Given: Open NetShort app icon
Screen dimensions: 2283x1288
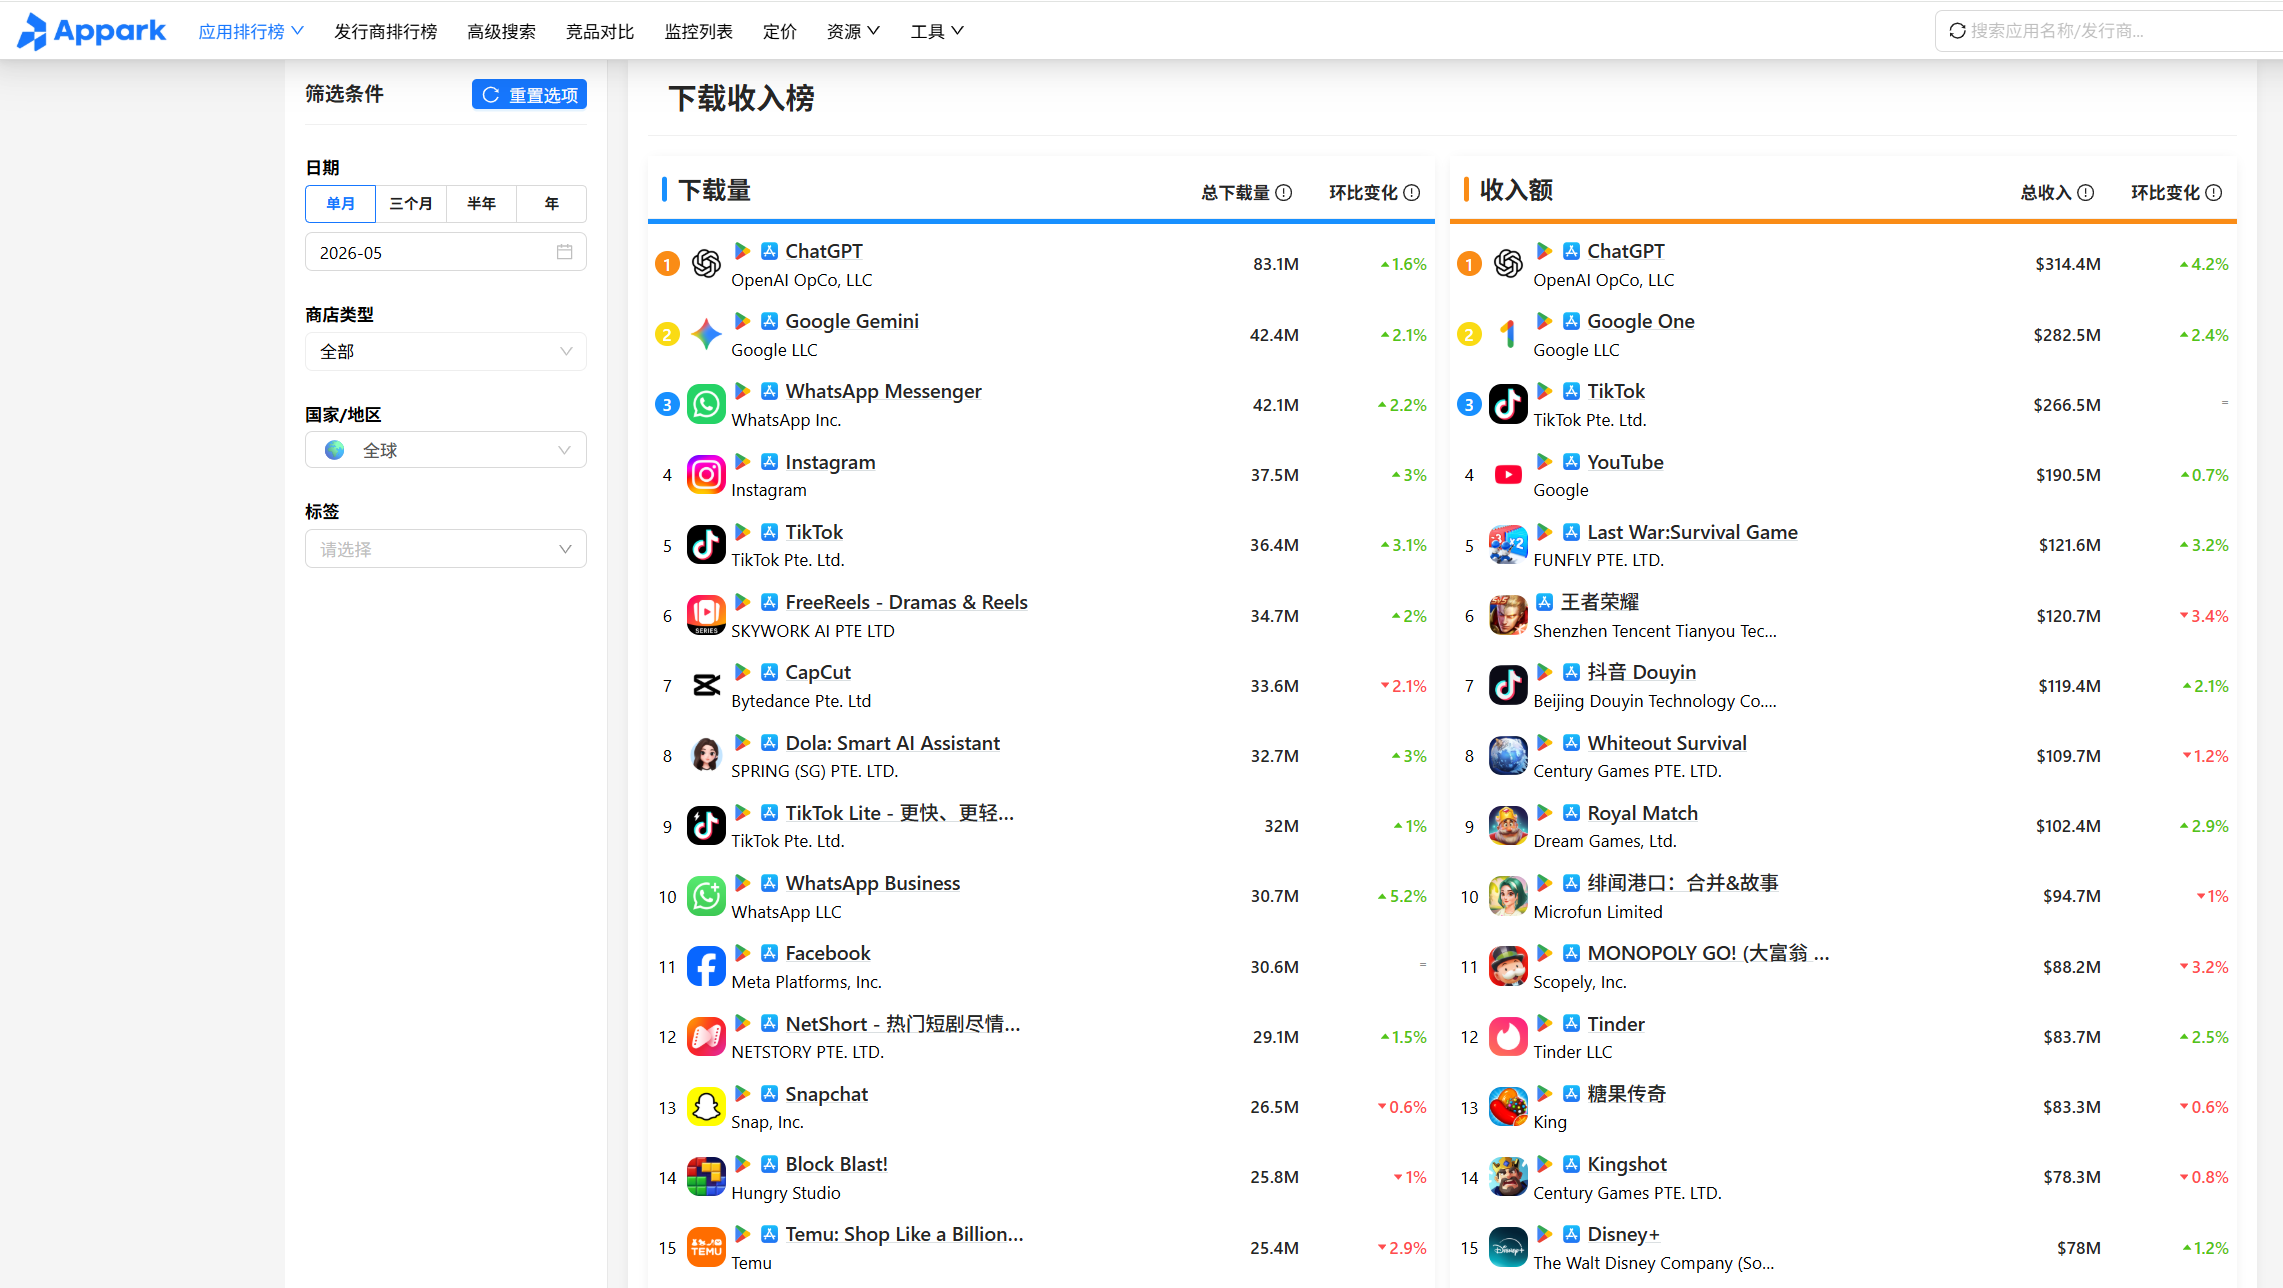Looking at the screenshot, I should coord(706,1037).
